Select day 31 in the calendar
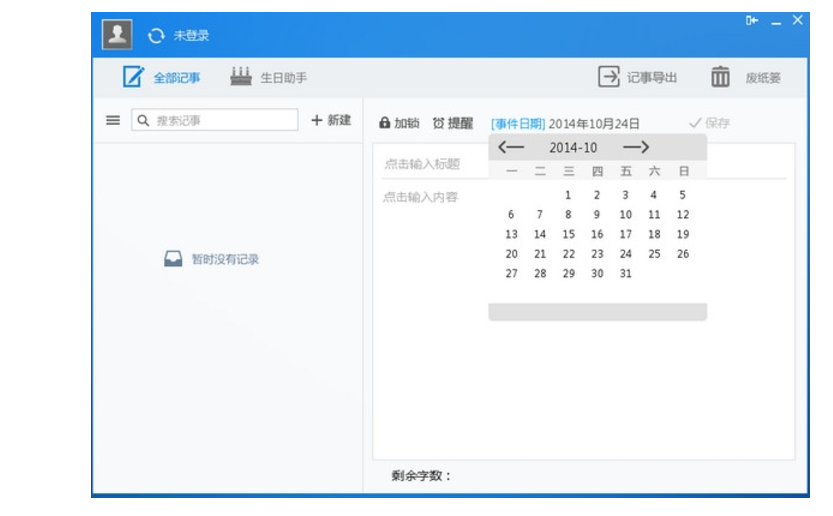The width and height of the screenshot is (833, 516). pyautogui.click(x=625, y=274)
